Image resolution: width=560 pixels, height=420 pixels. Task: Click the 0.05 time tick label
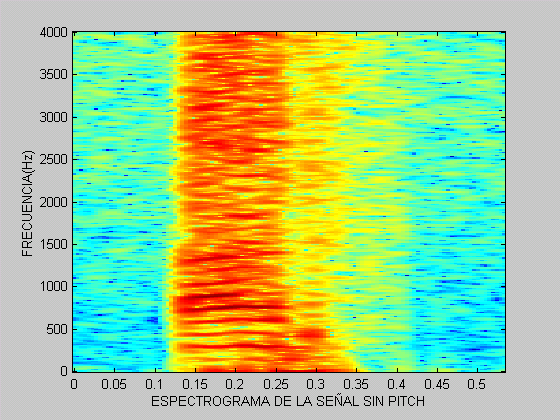(x=114, y=384)
